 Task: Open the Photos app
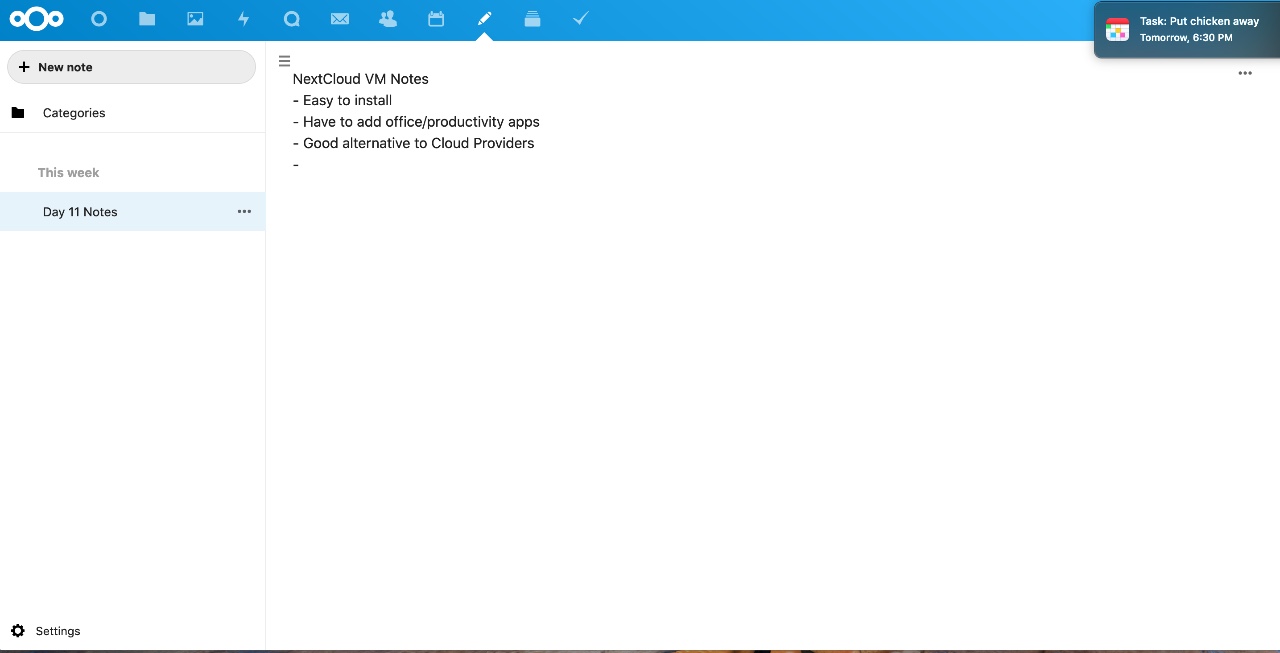(x=195, y=18)
